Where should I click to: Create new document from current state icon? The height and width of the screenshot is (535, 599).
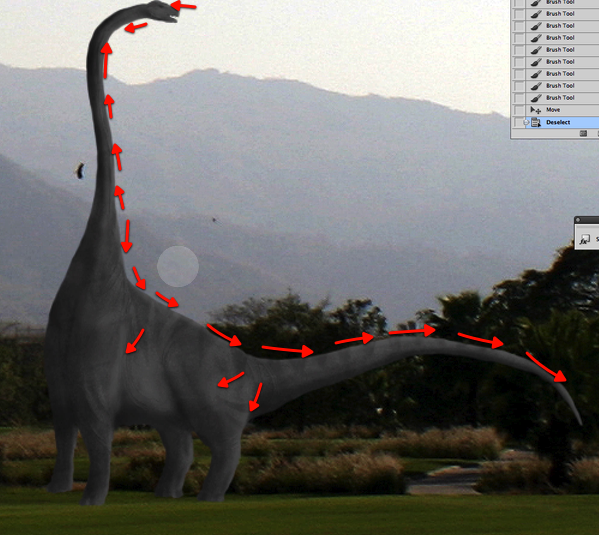point(583,133)
